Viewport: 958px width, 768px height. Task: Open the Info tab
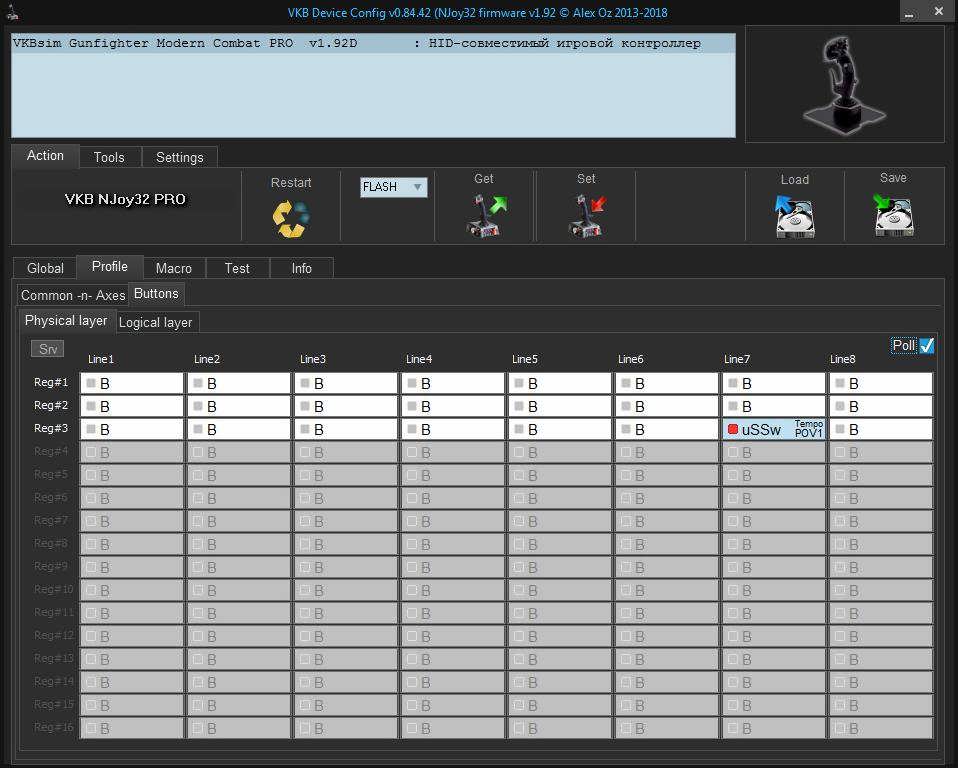pyautogui.click(x=301, y=268)
